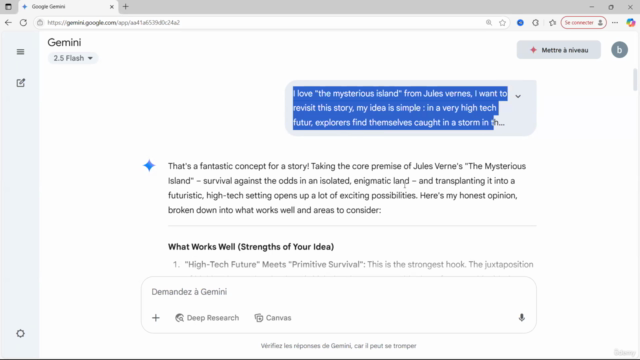Click the Gemini sparkle icon beside the response

pyautogui.click(x=149, y=166)
